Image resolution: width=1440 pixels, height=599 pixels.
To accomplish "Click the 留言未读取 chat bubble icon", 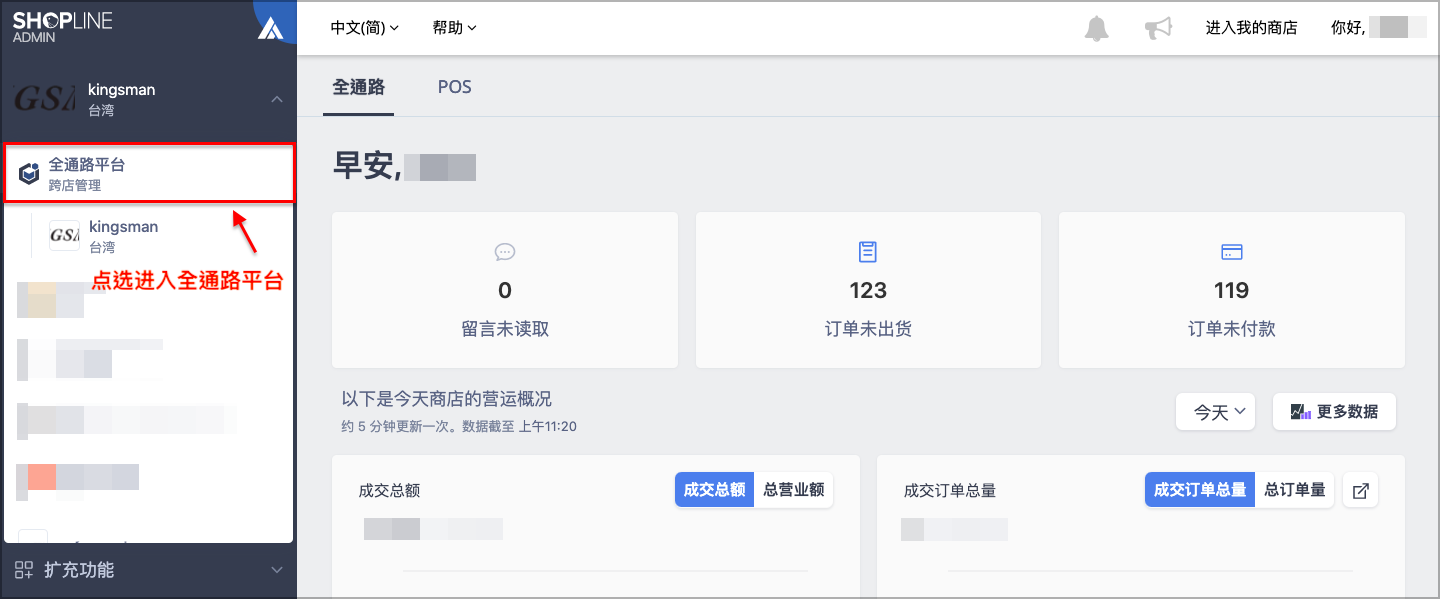I will click(505, 252).
